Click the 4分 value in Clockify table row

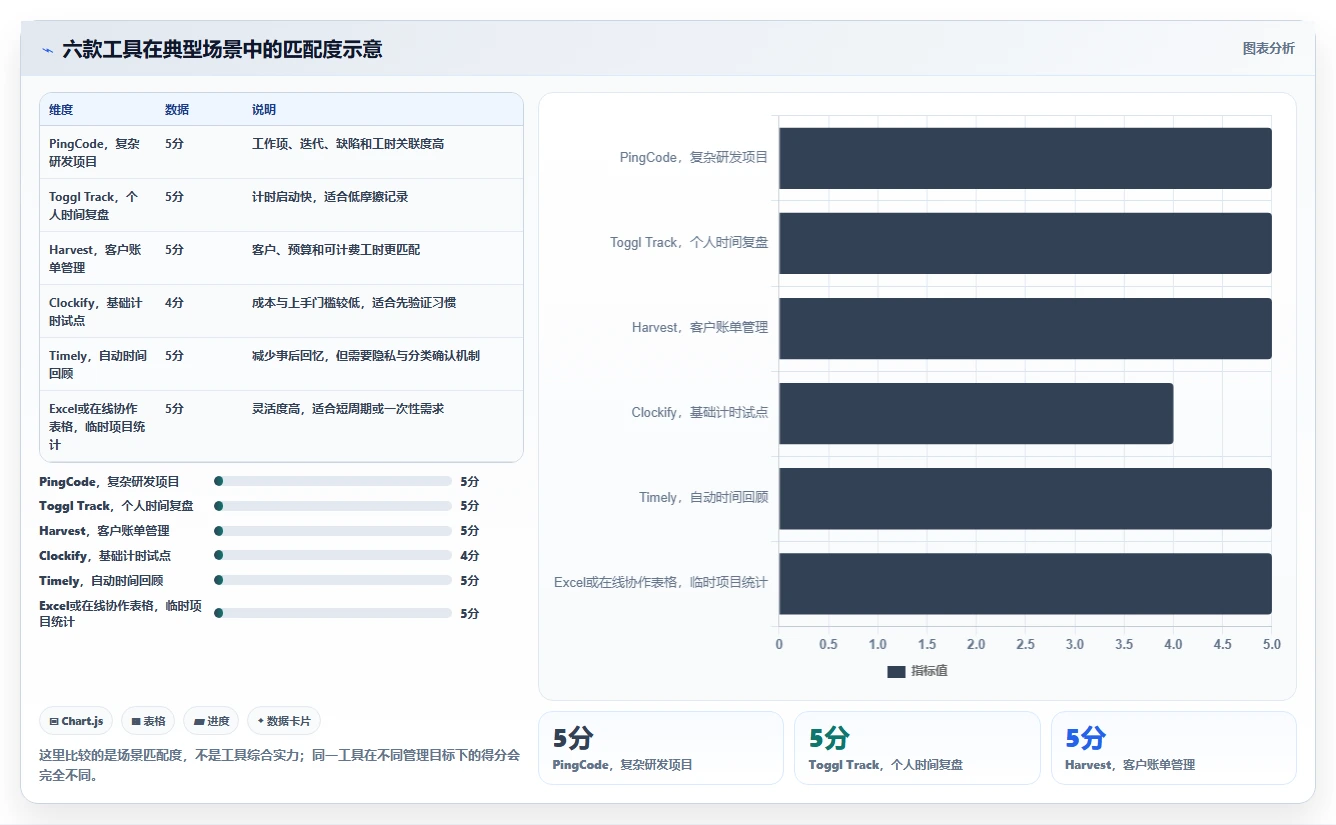[174, 302]
